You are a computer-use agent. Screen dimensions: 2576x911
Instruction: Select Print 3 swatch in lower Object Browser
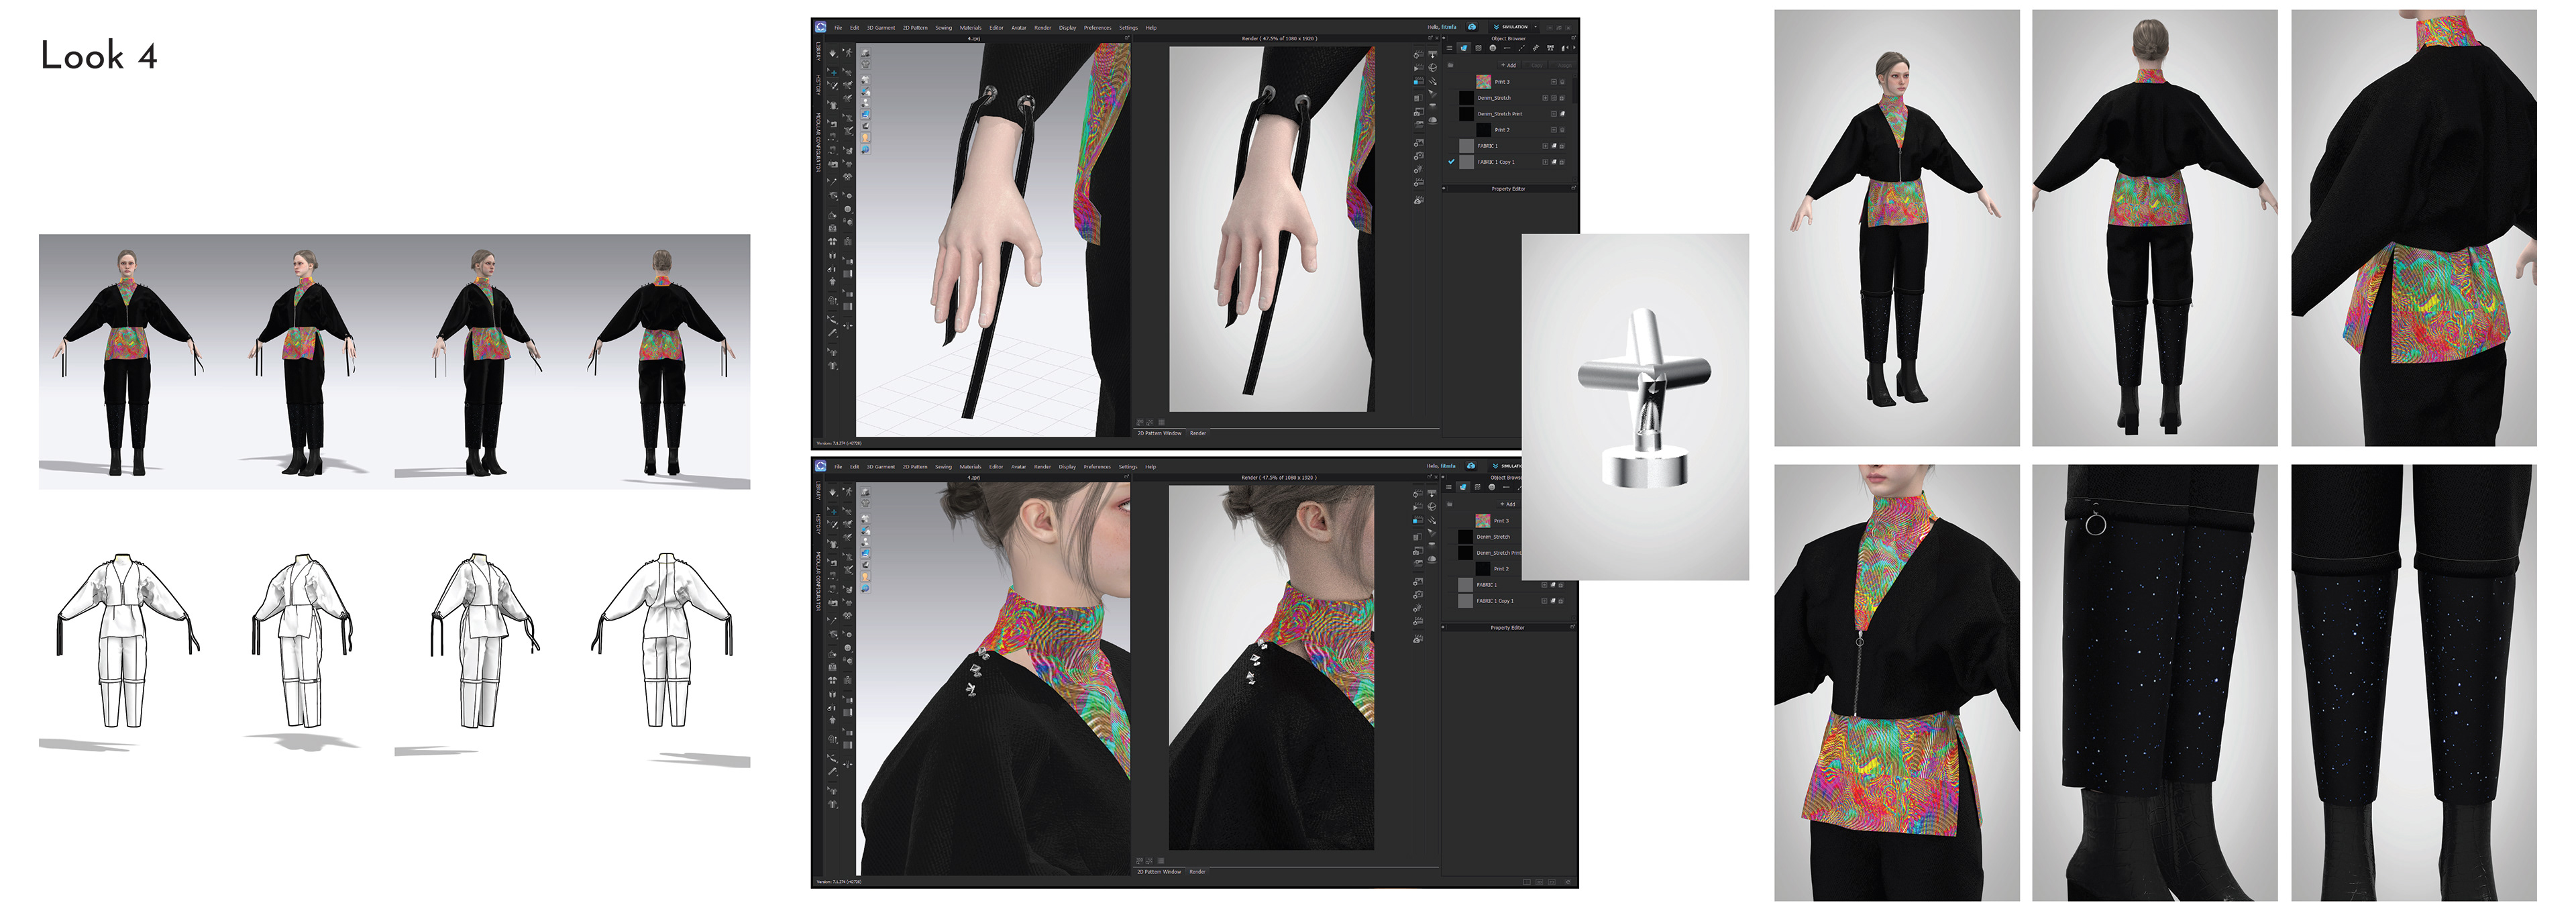click(x=1483, y=521)
